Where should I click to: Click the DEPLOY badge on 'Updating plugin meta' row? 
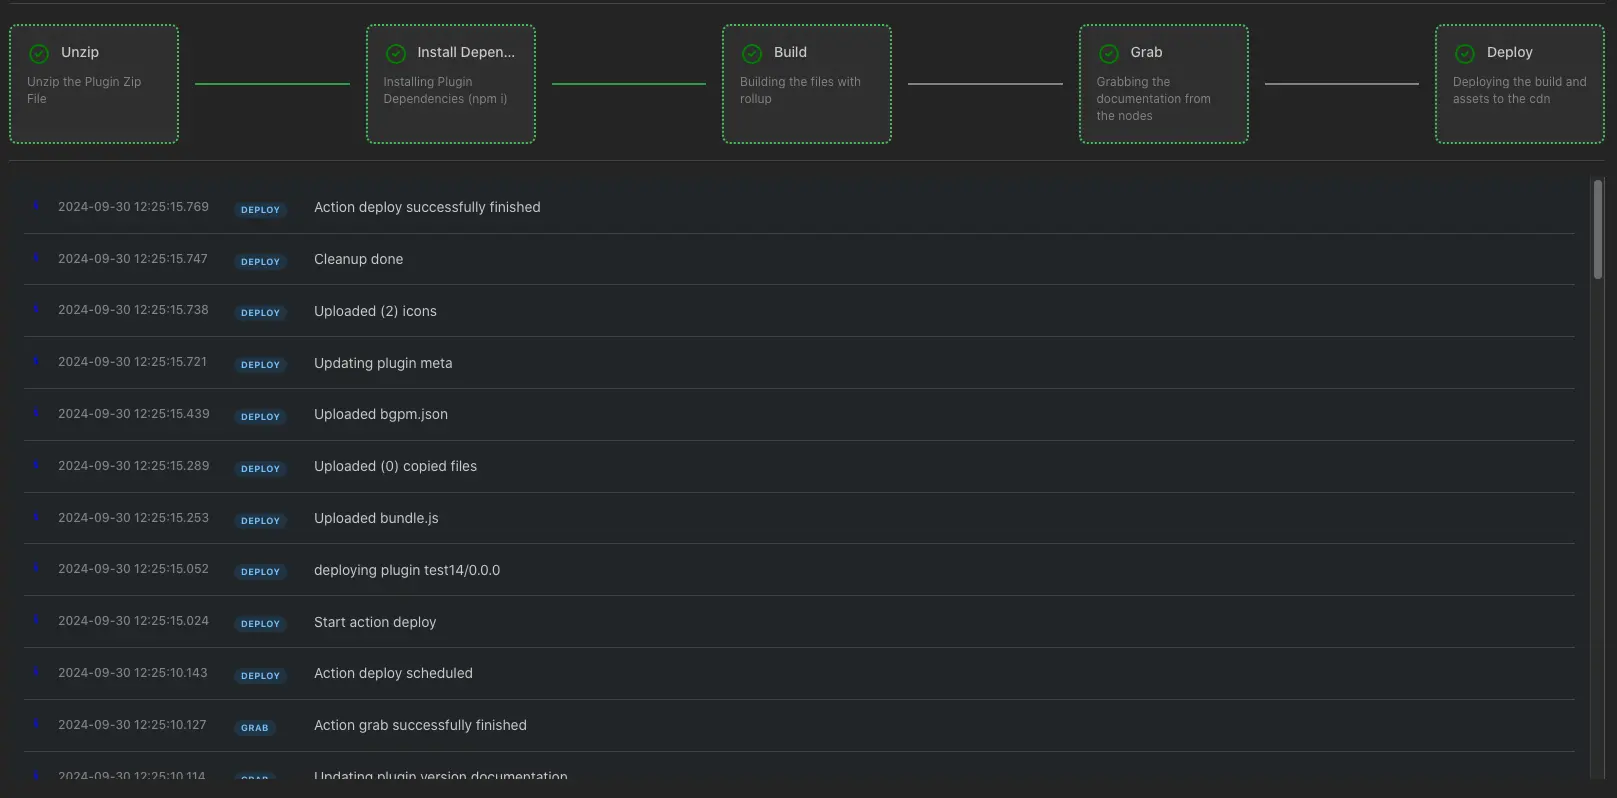[x=260, y=365]
